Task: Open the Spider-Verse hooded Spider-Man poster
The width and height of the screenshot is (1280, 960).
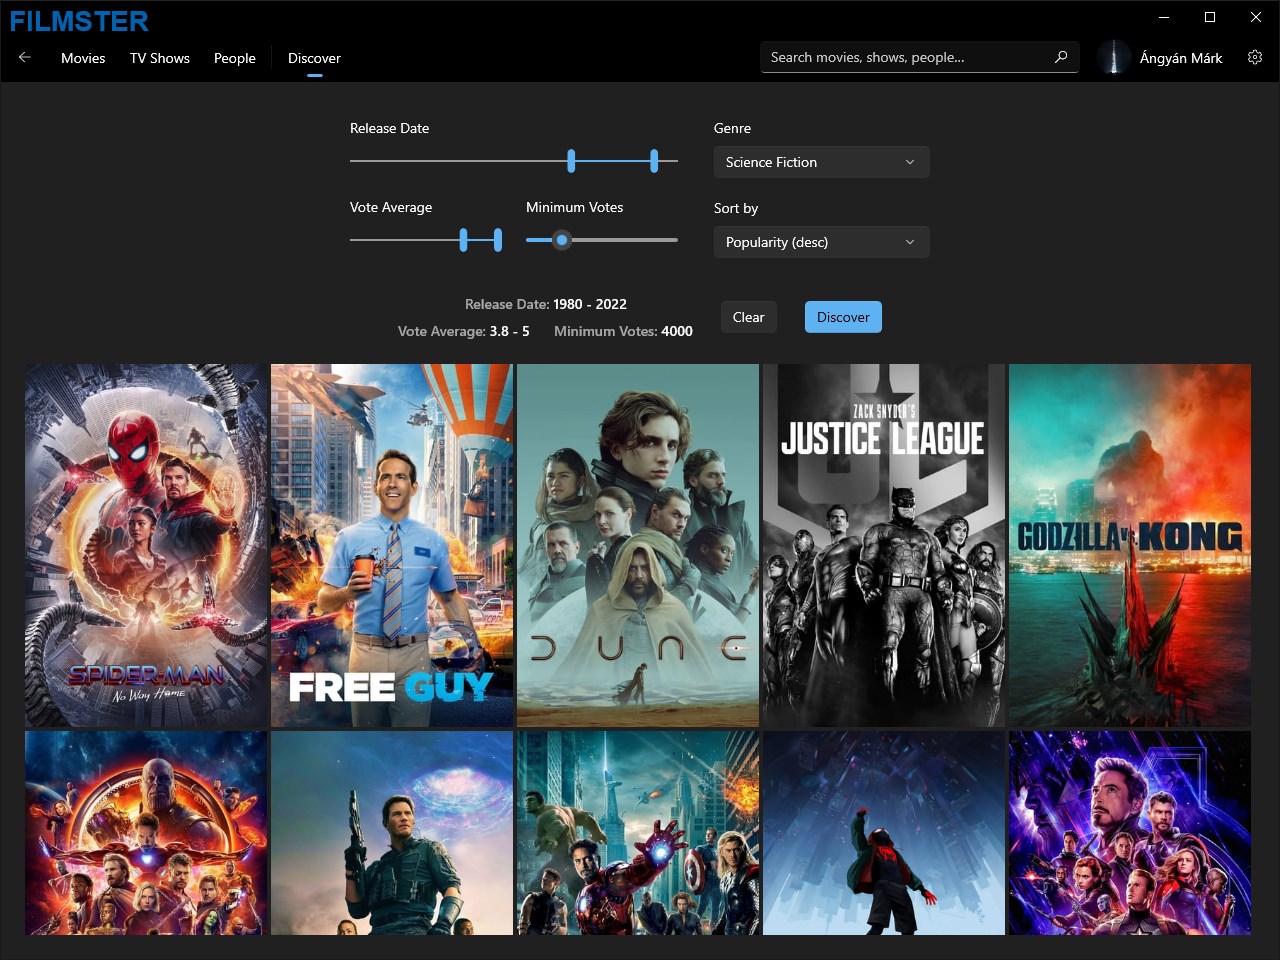Action: click(884, 833)
